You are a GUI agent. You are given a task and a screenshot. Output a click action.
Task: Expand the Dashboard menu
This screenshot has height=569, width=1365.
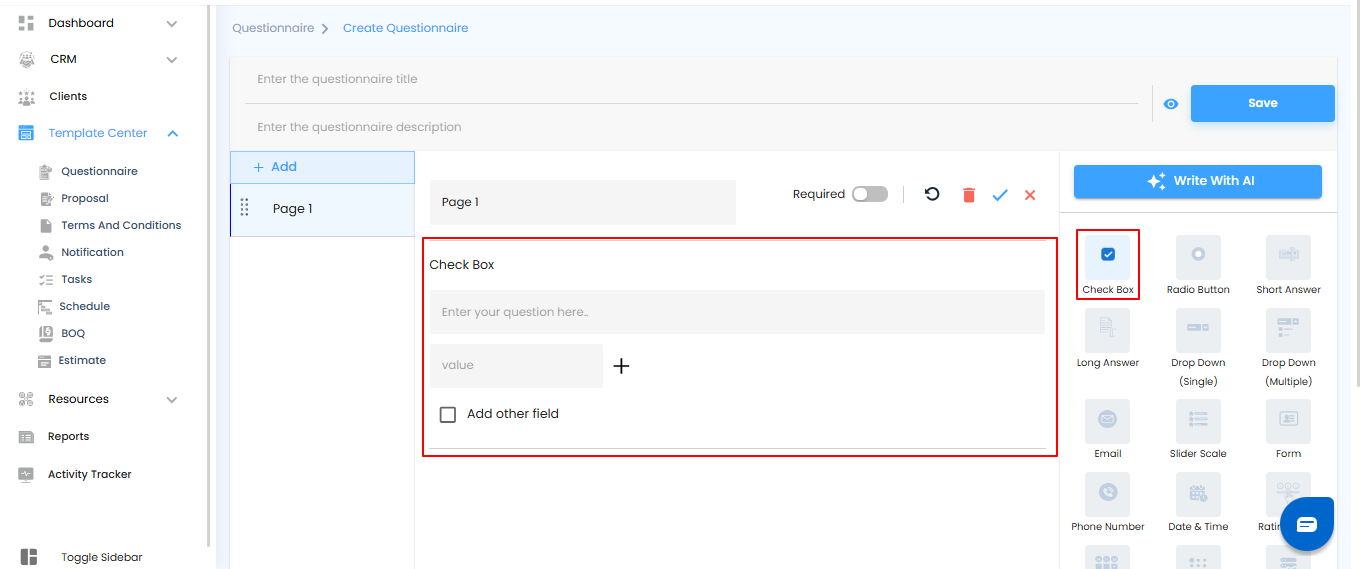point(172,23)
